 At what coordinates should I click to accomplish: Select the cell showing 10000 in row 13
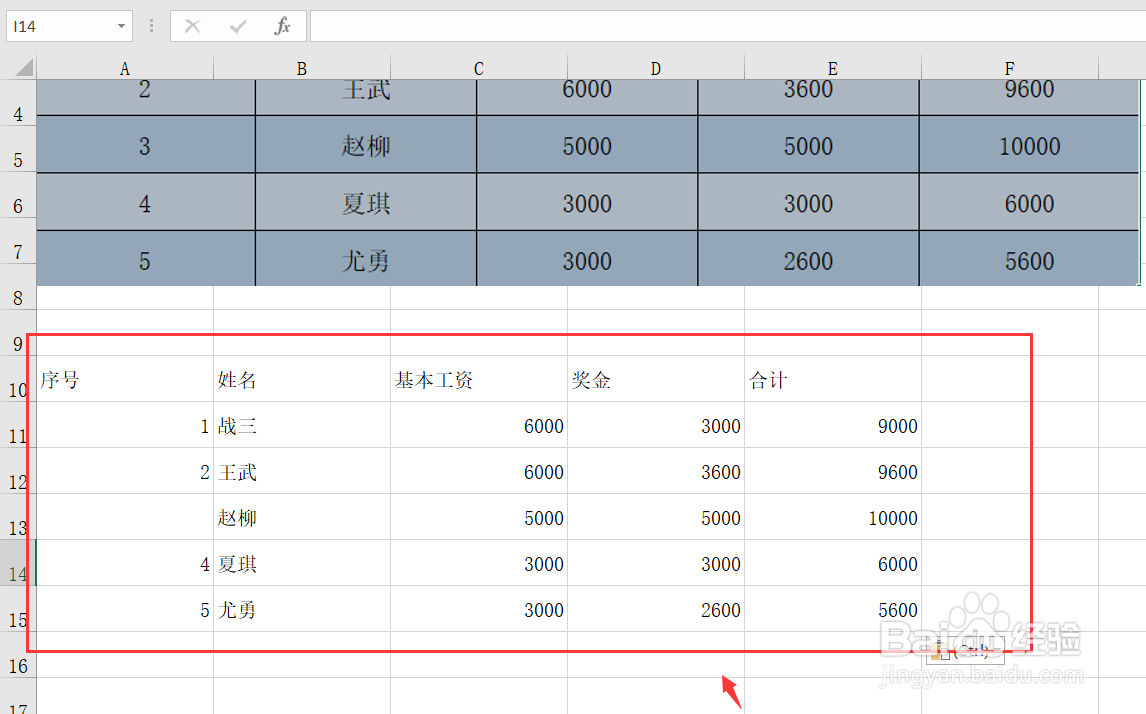(893, 518)
